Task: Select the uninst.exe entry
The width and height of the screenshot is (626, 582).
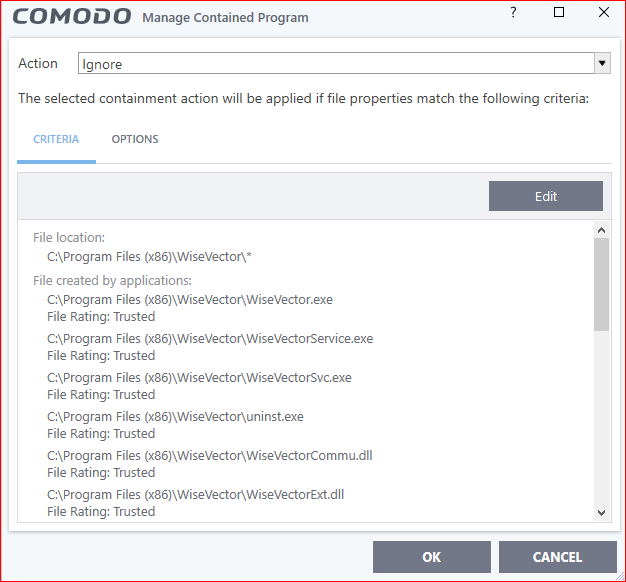Action: (175, 416)
